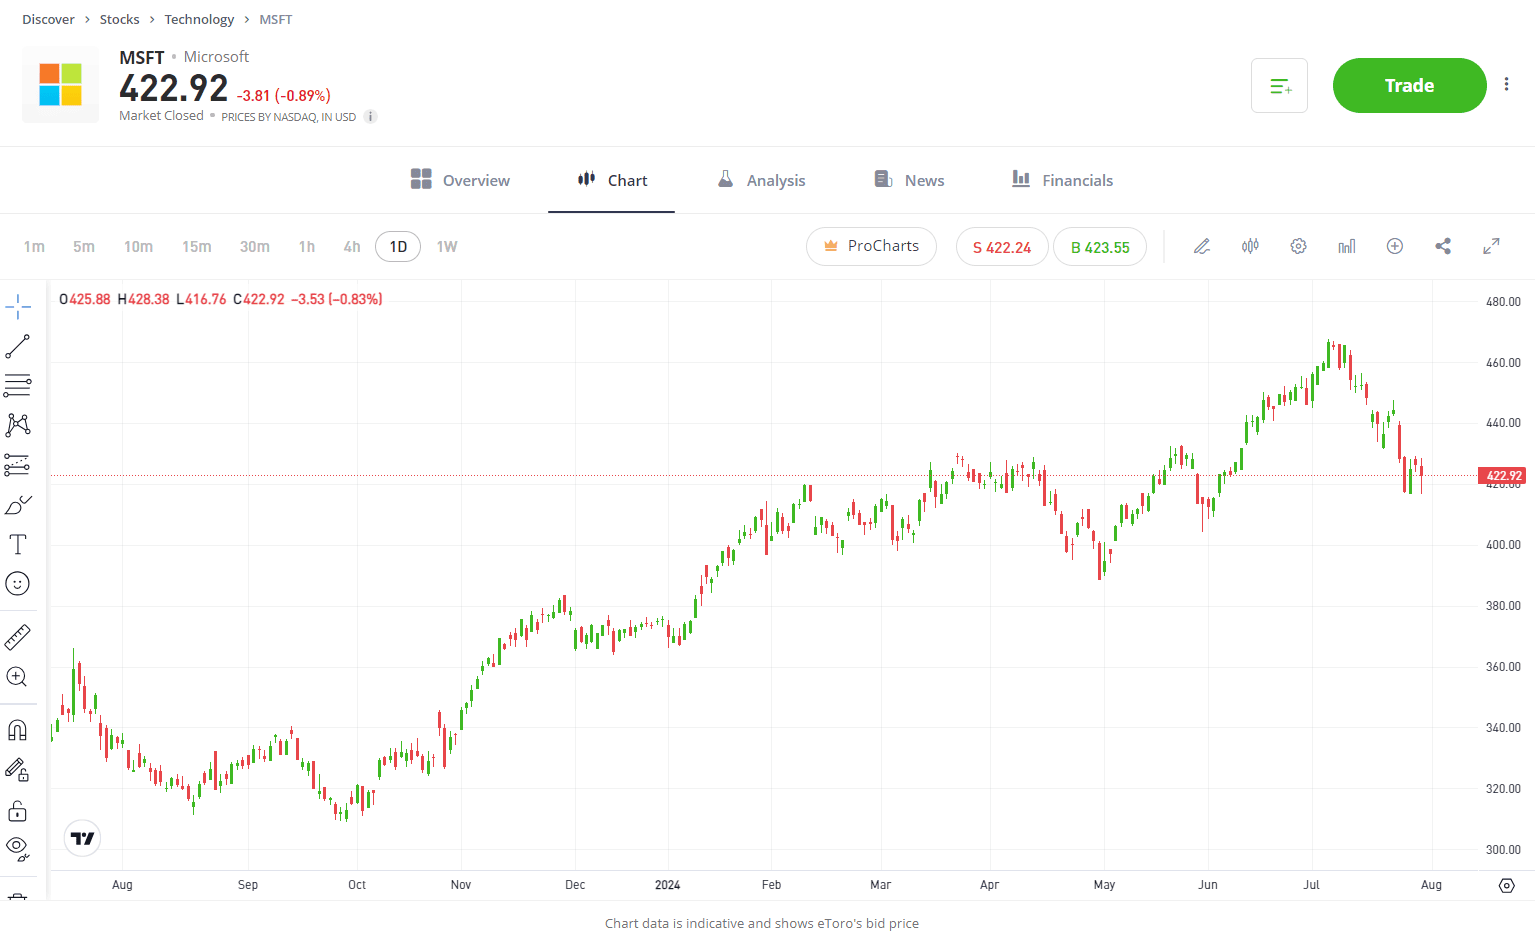Click the Market Closed status text
This screenshot has height=940, width=1535.
coord(161,116)
